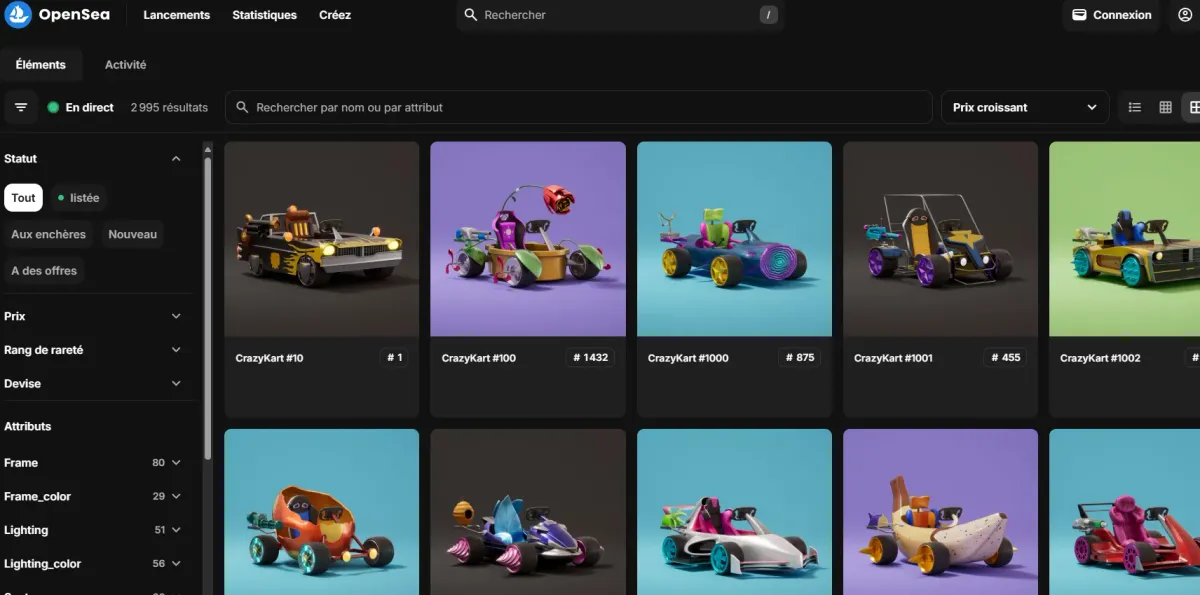Screen dimensions: 1200x595
Task: Switch to the Activité tab
Action: 125,65
